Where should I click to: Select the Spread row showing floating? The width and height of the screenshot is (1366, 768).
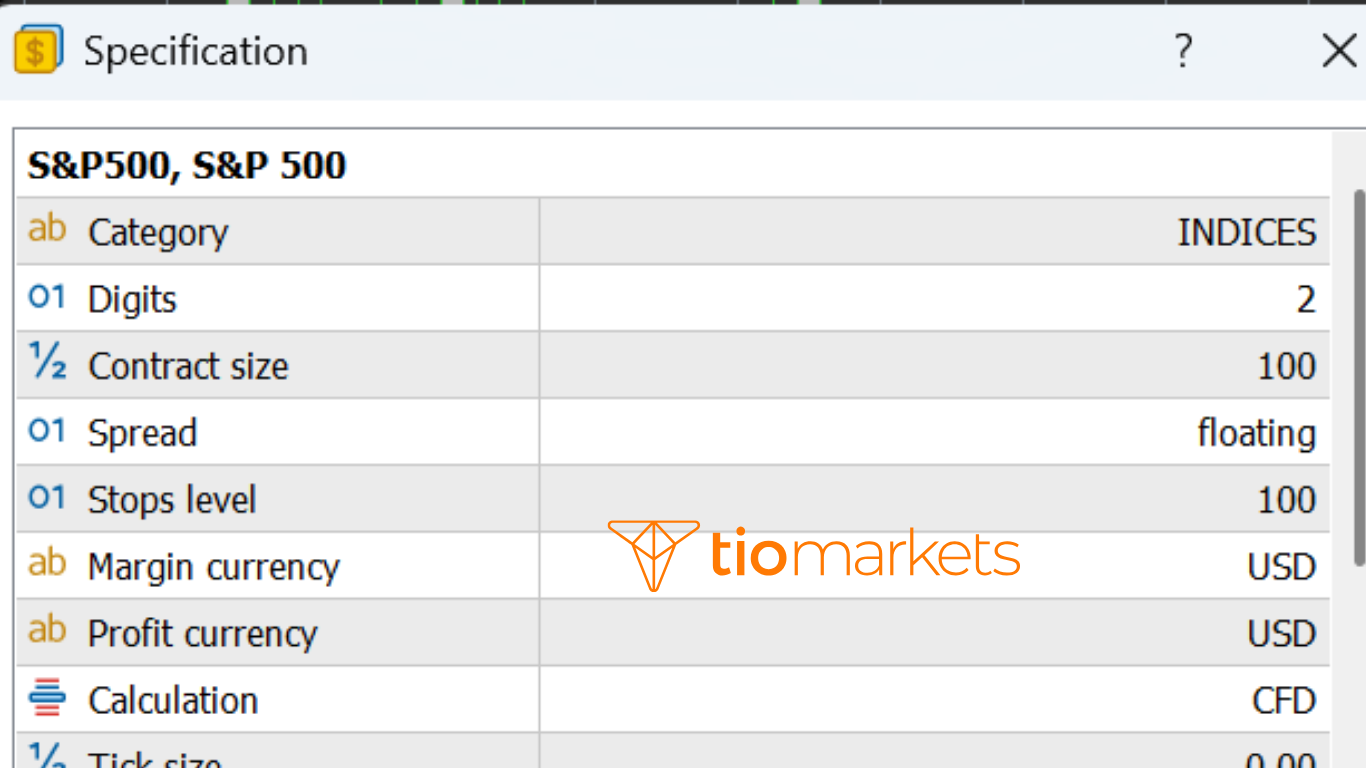(x=1257, y=432)
